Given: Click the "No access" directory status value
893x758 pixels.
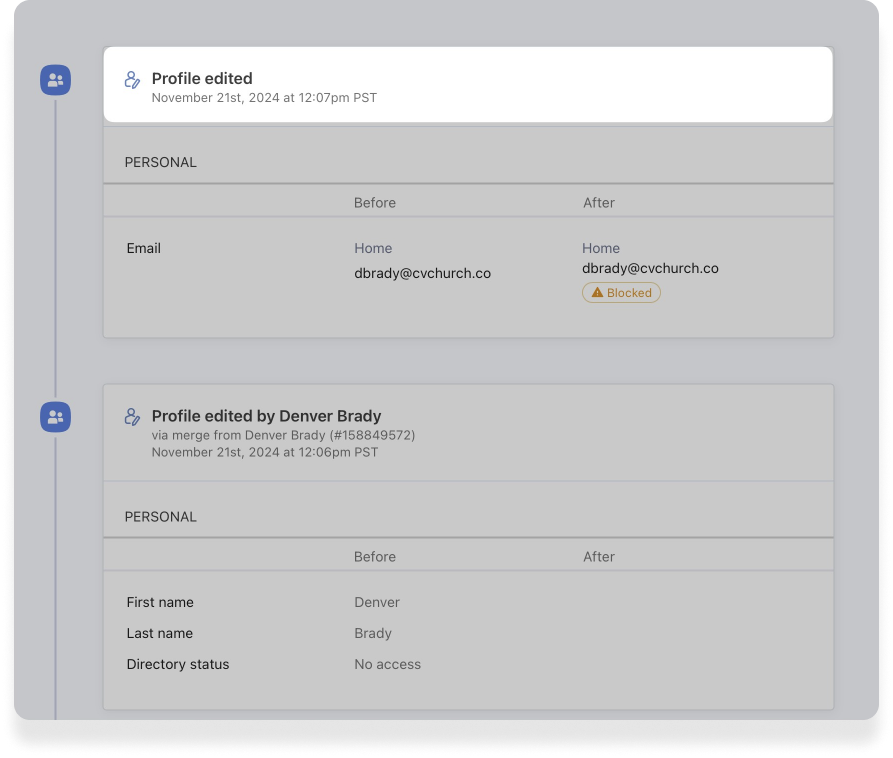Looking at the screenshot, I should point(387,664).
